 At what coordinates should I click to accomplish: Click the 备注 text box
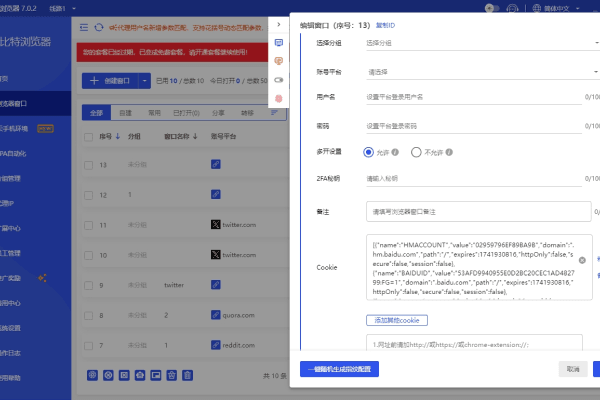click(x=478, y=212)
